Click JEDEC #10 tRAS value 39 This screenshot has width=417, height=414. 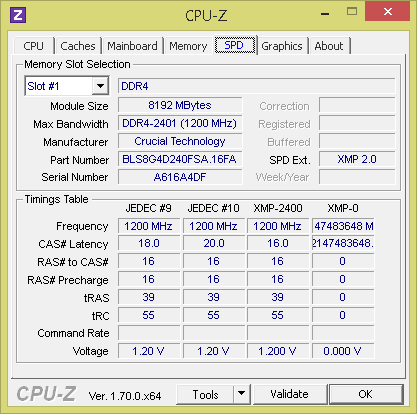(x=214, y=297)
